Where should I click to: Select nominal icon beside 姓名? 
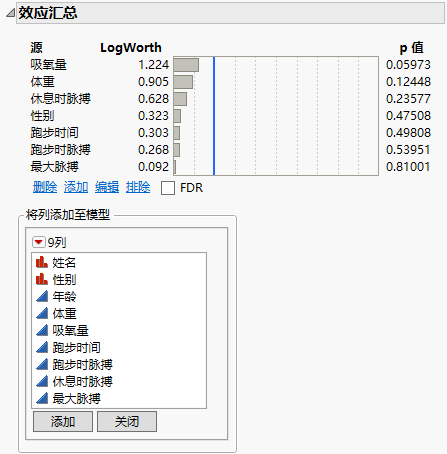click(x=42, y=262)
